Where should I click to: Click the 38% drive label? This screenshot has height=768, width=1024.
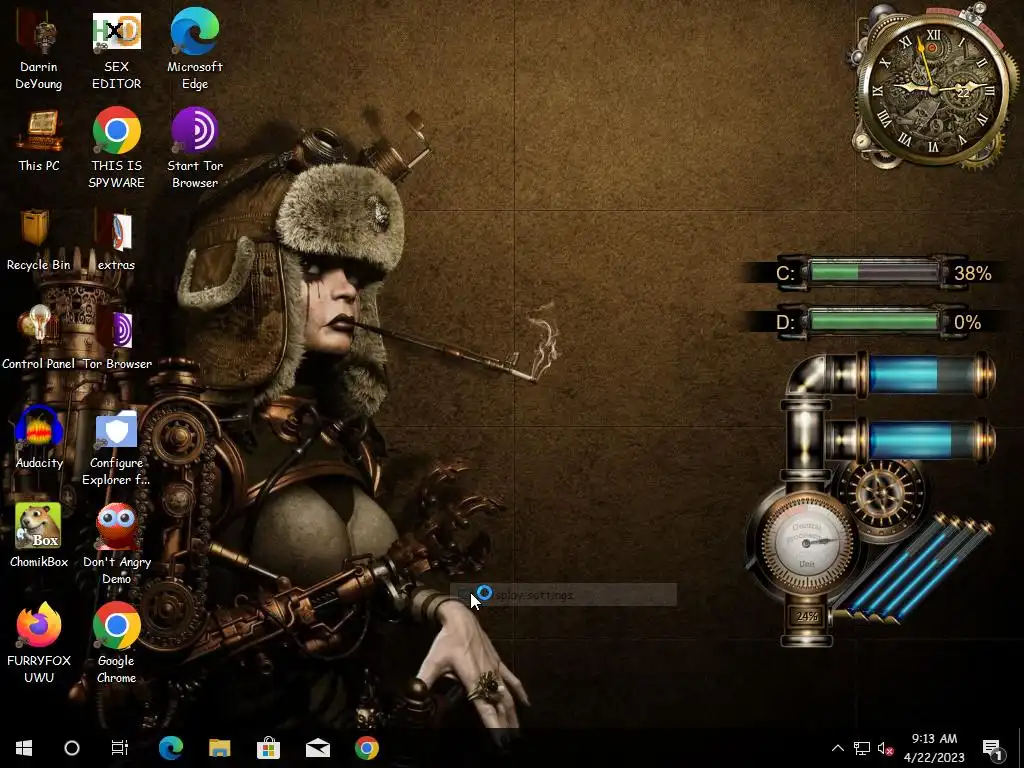coord(972,273)
